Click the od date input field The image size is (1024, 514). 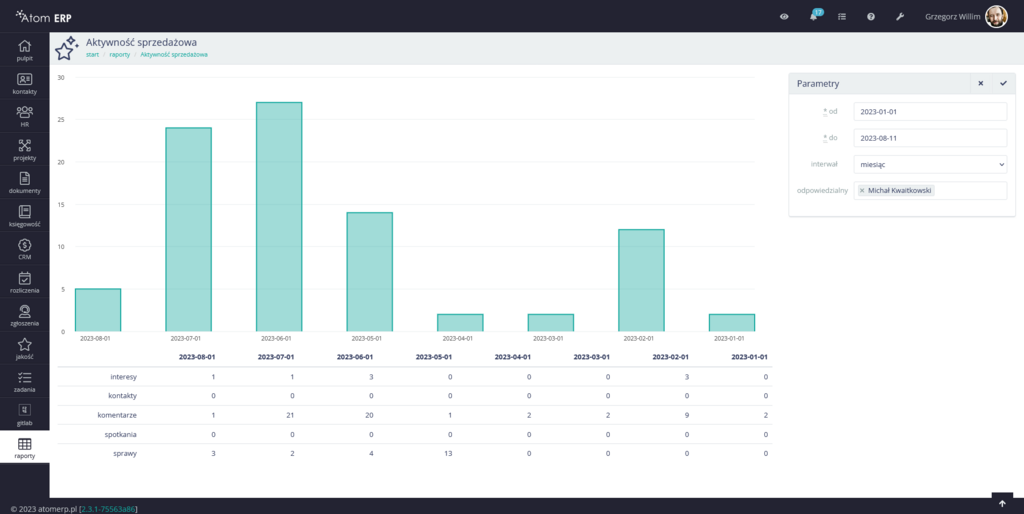(930, 112)
